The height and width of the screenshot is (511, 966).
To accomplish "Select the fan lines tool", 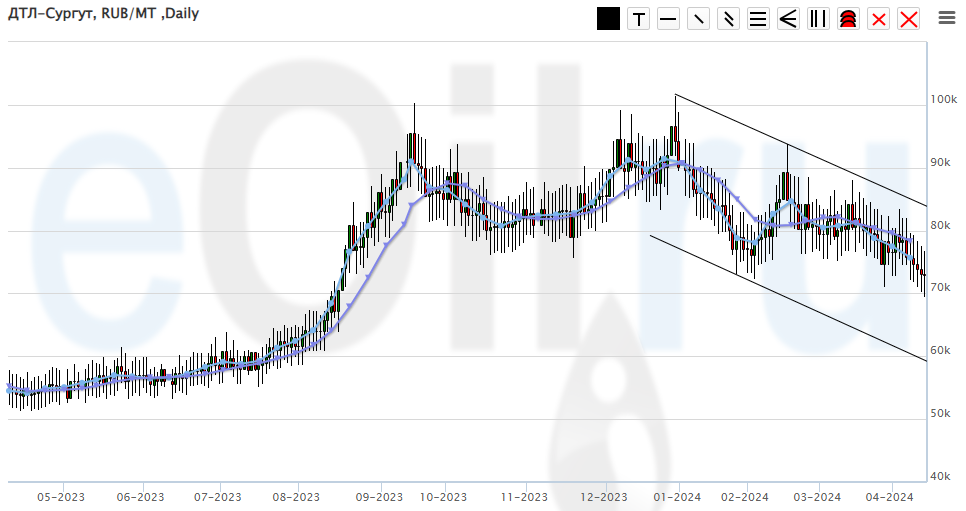I will 788,19.
